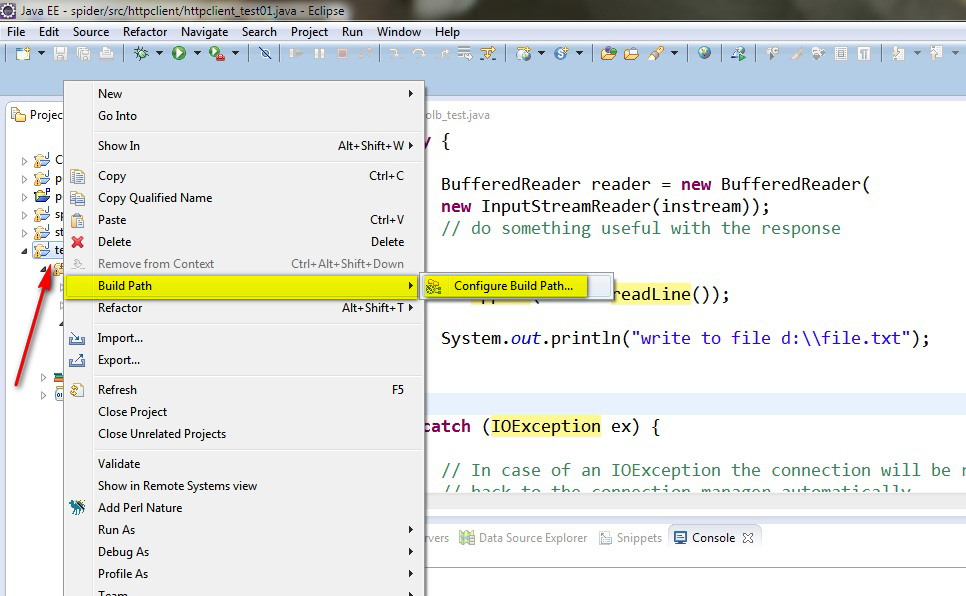Select Show In submenu entry
966x596 pixels.
(x=244, y=145)
